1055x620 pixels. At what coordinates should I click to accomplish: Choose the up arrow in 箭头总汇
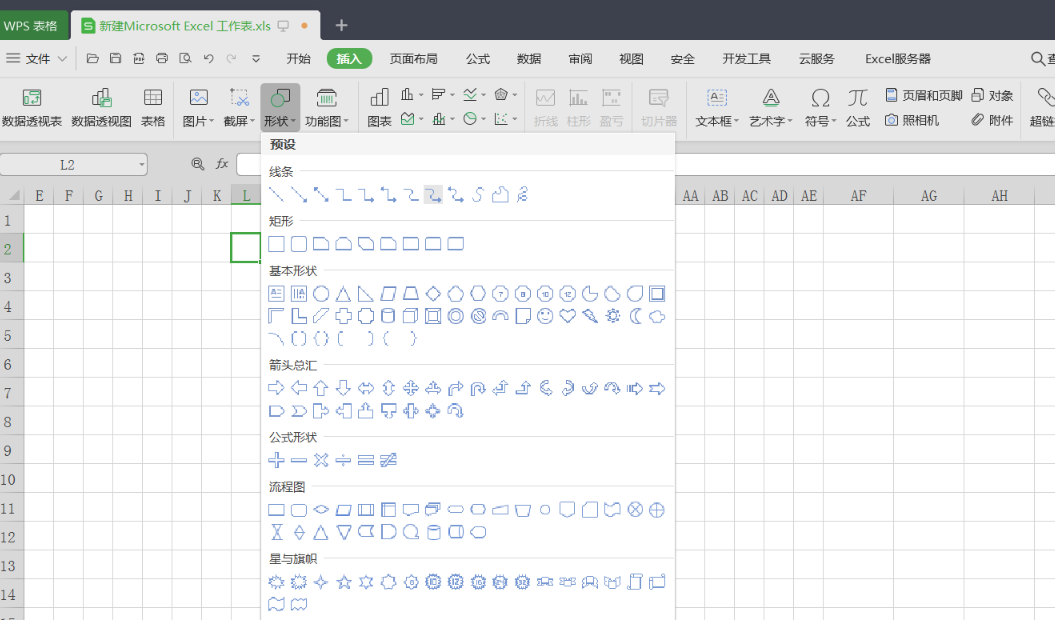point(321,388)
